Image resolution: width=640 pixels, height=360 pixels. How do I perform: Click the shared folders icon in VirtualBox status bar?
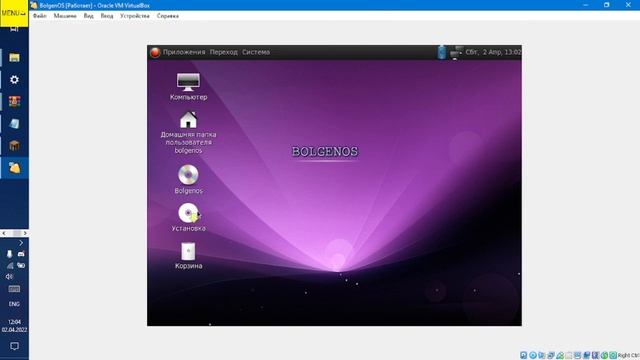569,356
